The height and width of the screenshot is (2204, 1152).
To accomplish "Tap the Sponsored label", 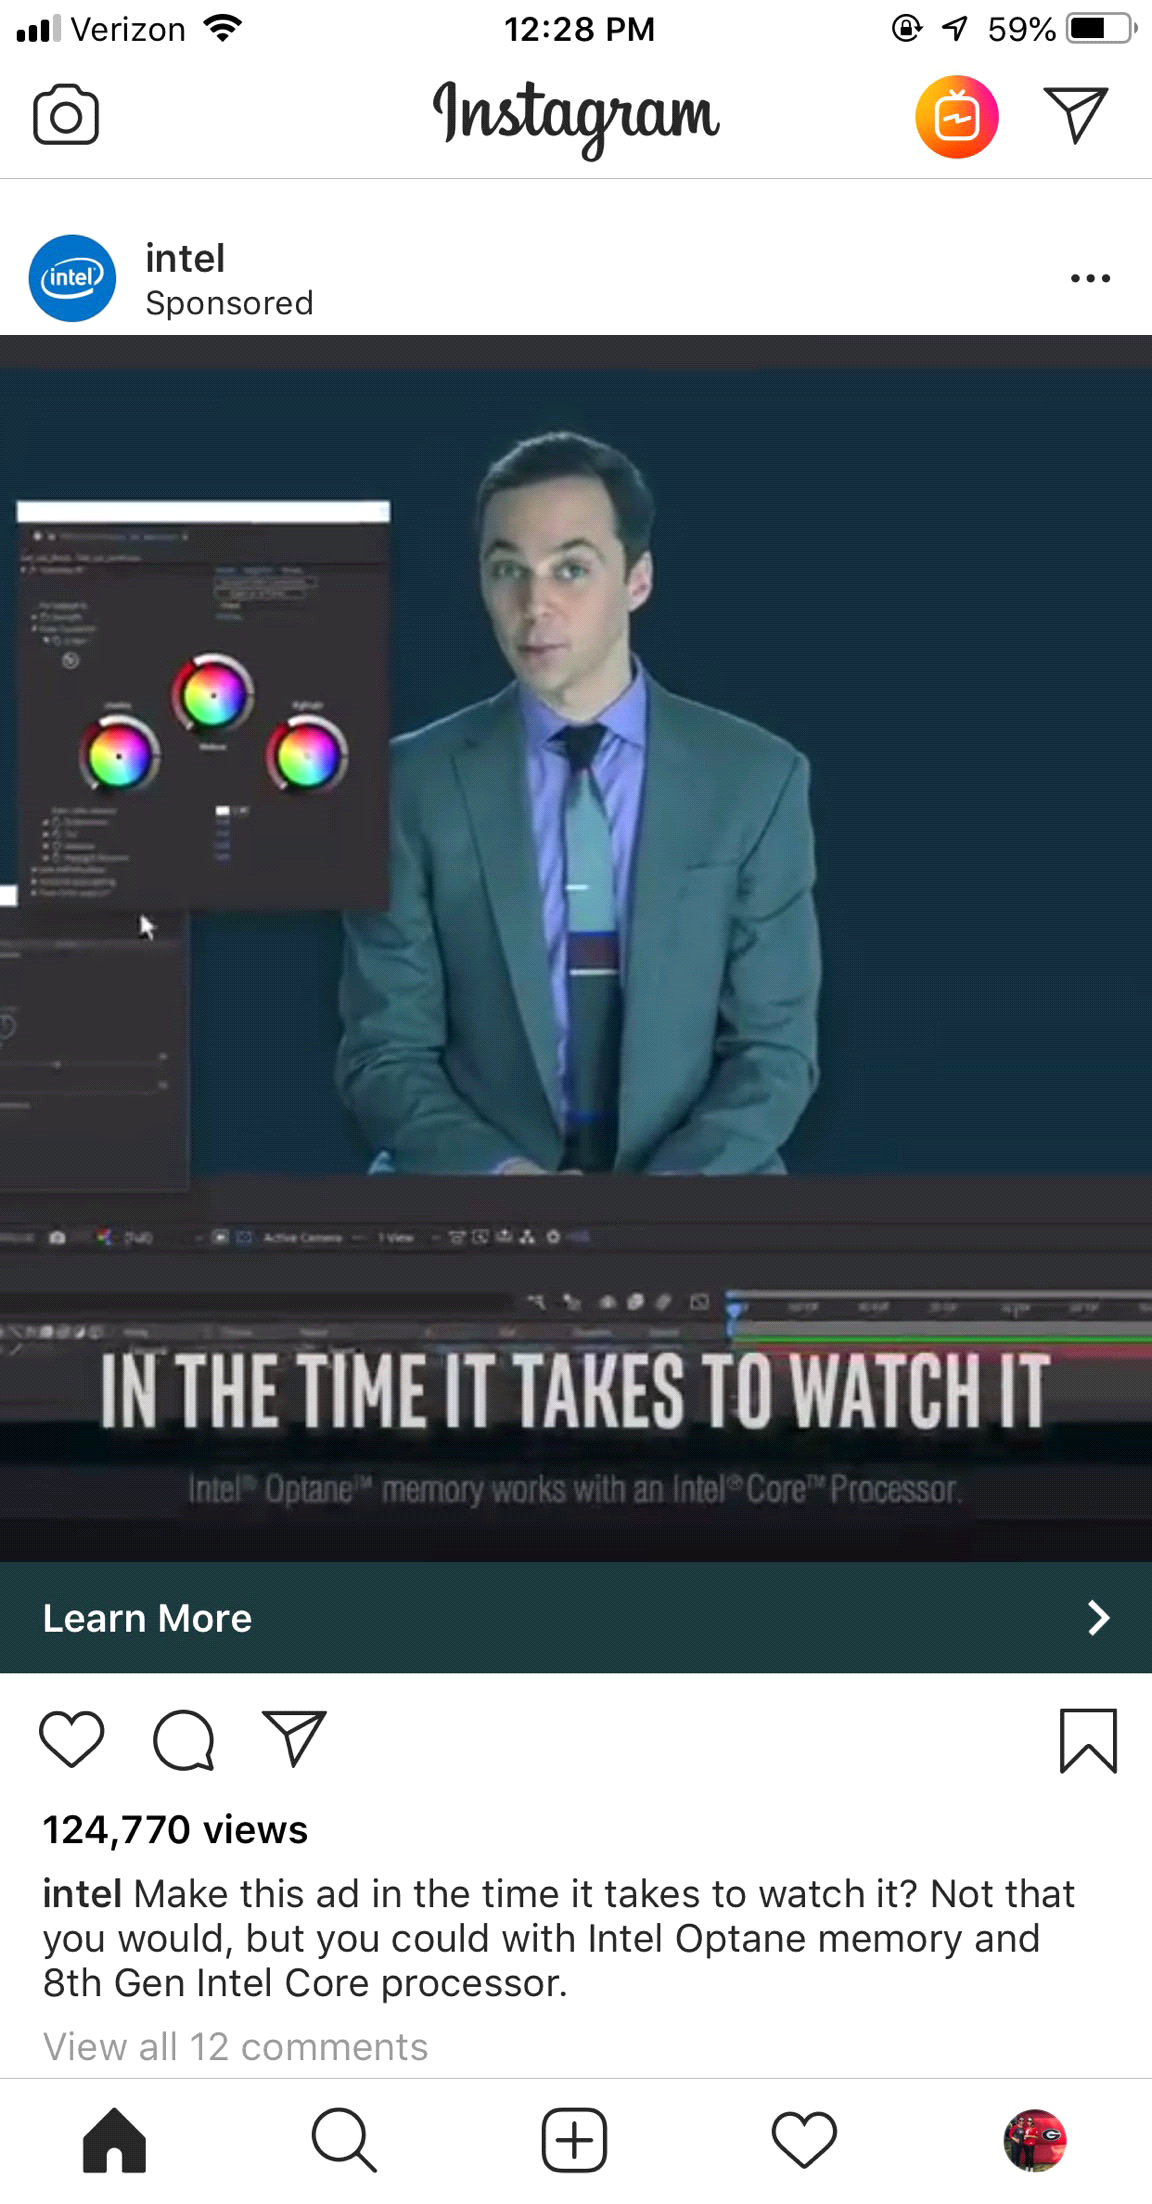I will 229,303.
